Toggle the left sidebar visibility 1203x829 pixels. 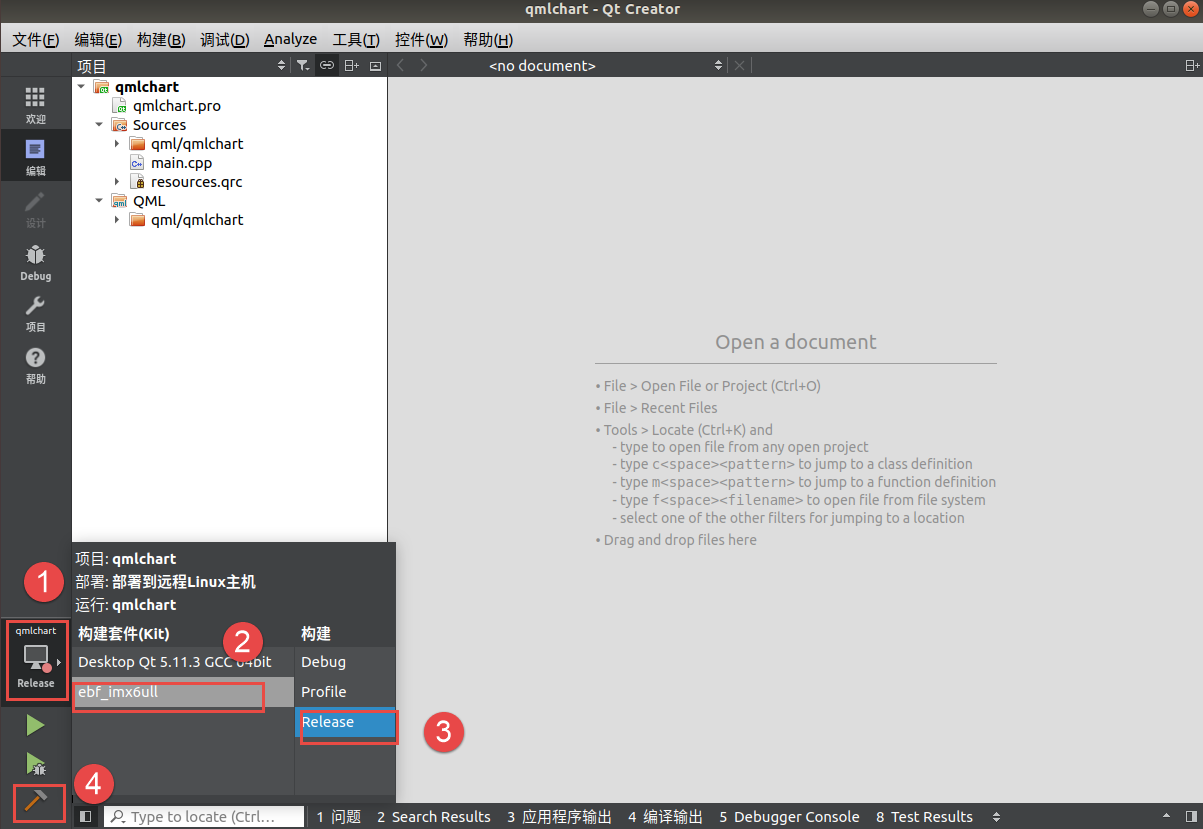[x=86, y=817]
